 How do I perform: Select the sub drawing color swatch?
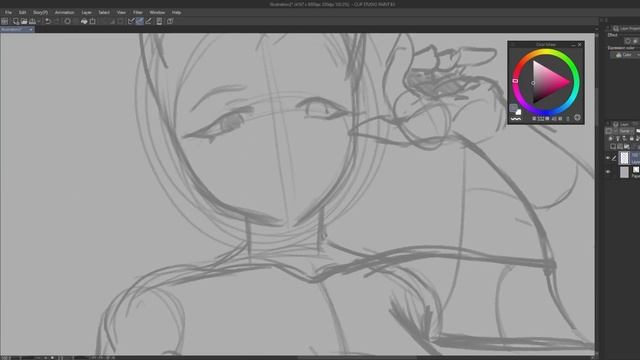coord(518,112)
